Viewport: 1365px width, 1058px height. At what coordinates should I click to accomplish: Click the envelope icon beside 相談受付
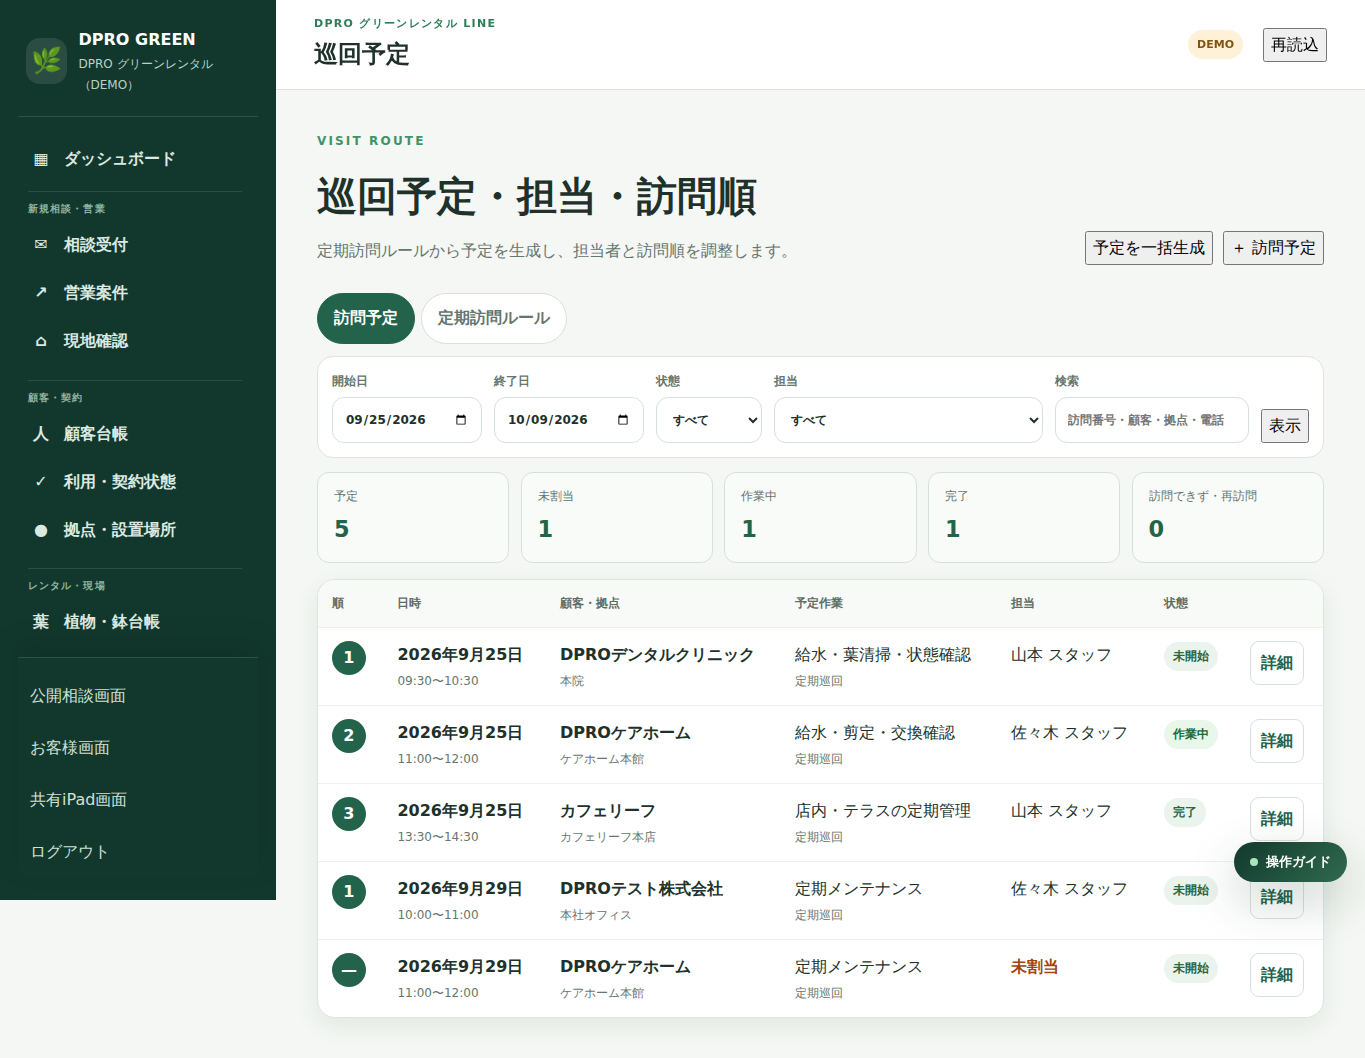(x=41, y=245)
